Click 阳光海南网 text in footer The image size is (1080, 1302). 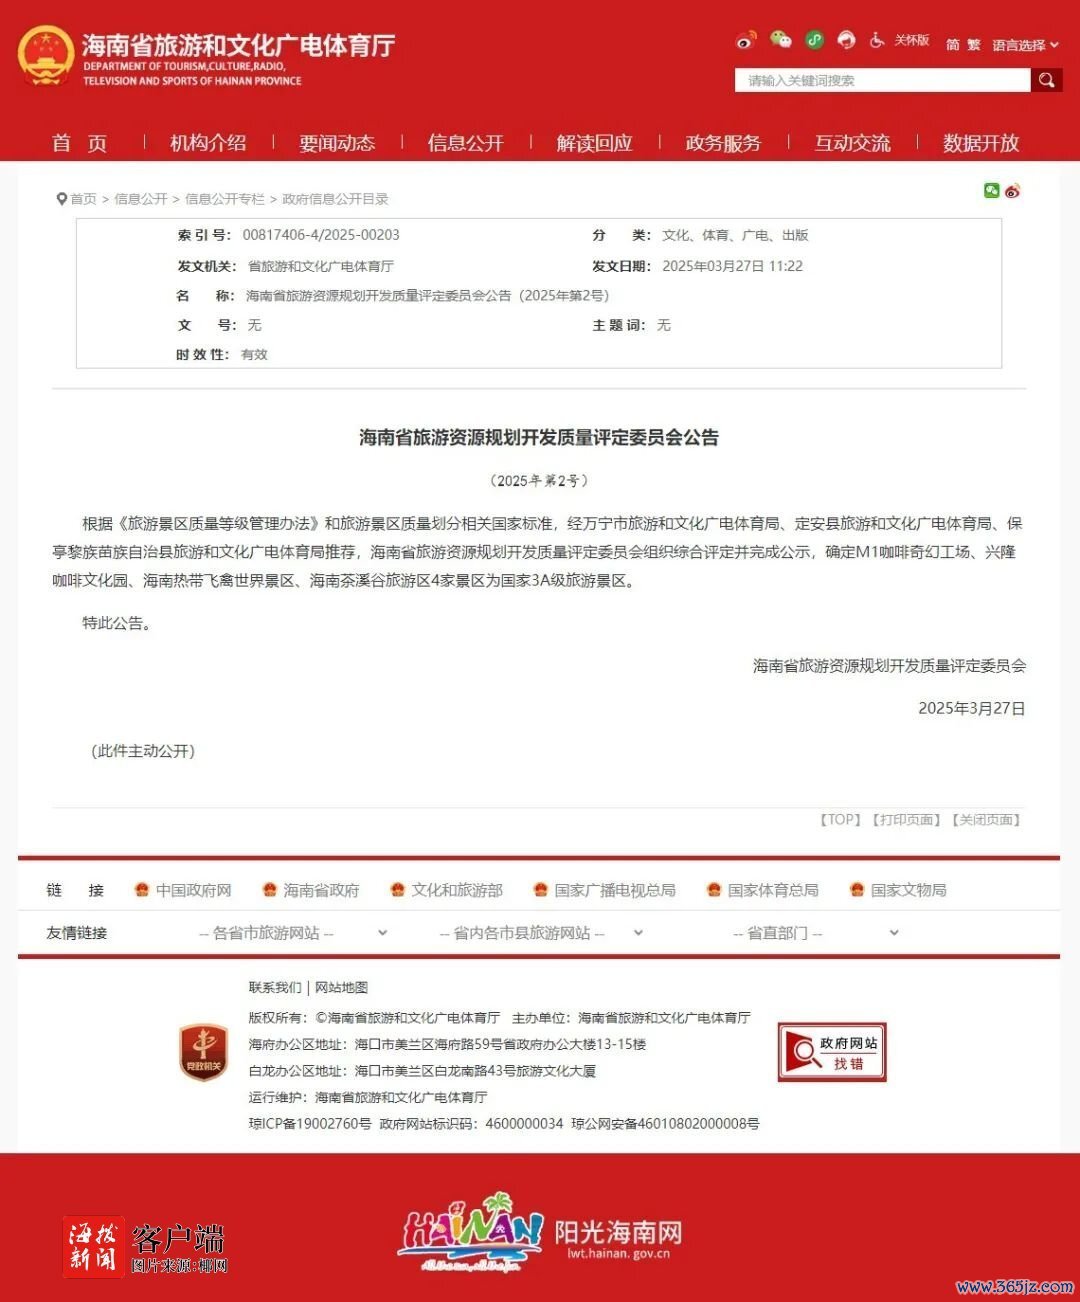click(x=618, y=1232)
